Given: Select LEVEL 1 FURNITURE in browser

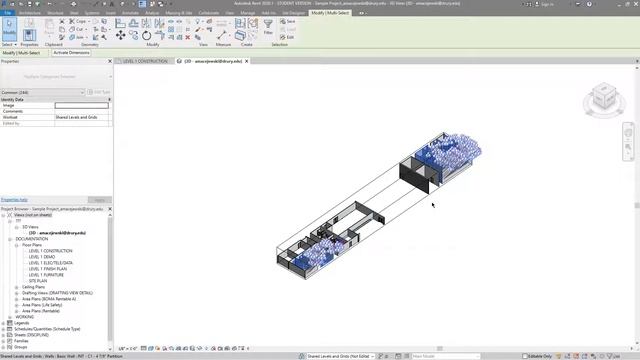Looking at the screenshot, I should [46, 275].
